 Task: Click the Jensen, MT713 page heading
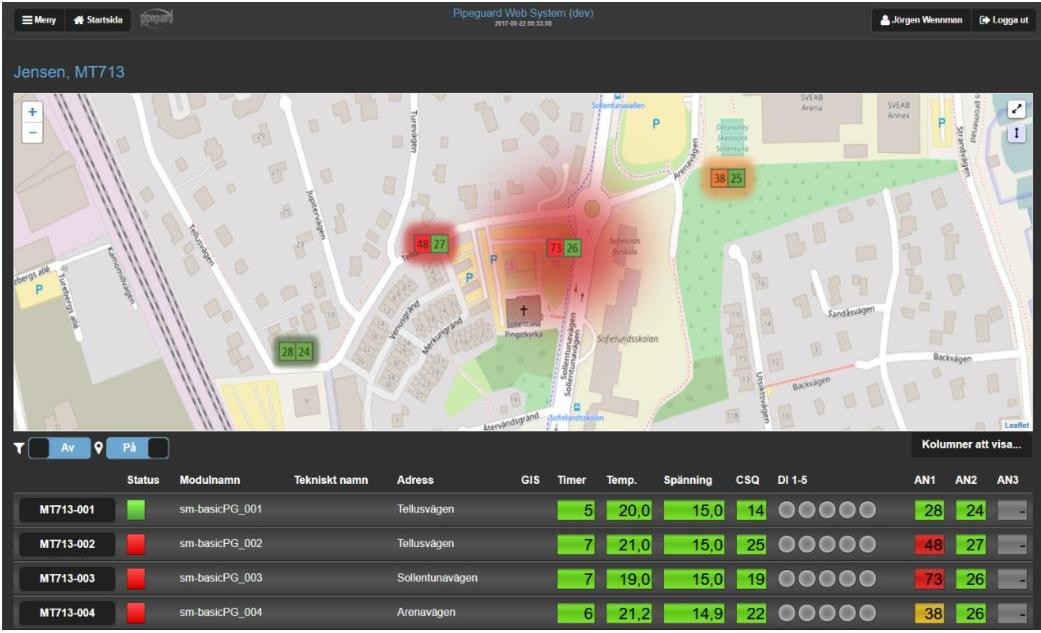click(x=69, y=72)
